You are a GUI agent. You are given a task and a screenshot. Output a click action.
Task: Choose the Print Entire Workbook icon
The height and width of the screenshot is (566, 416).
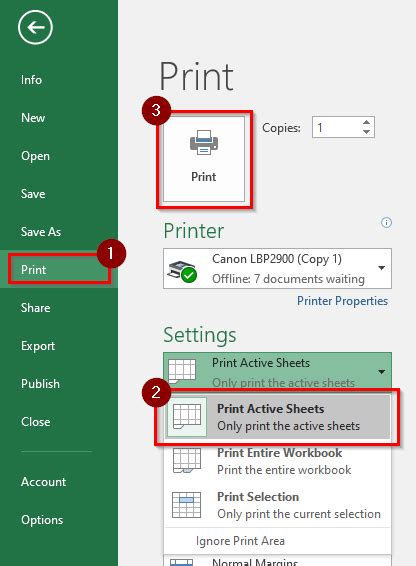point(187,461)
